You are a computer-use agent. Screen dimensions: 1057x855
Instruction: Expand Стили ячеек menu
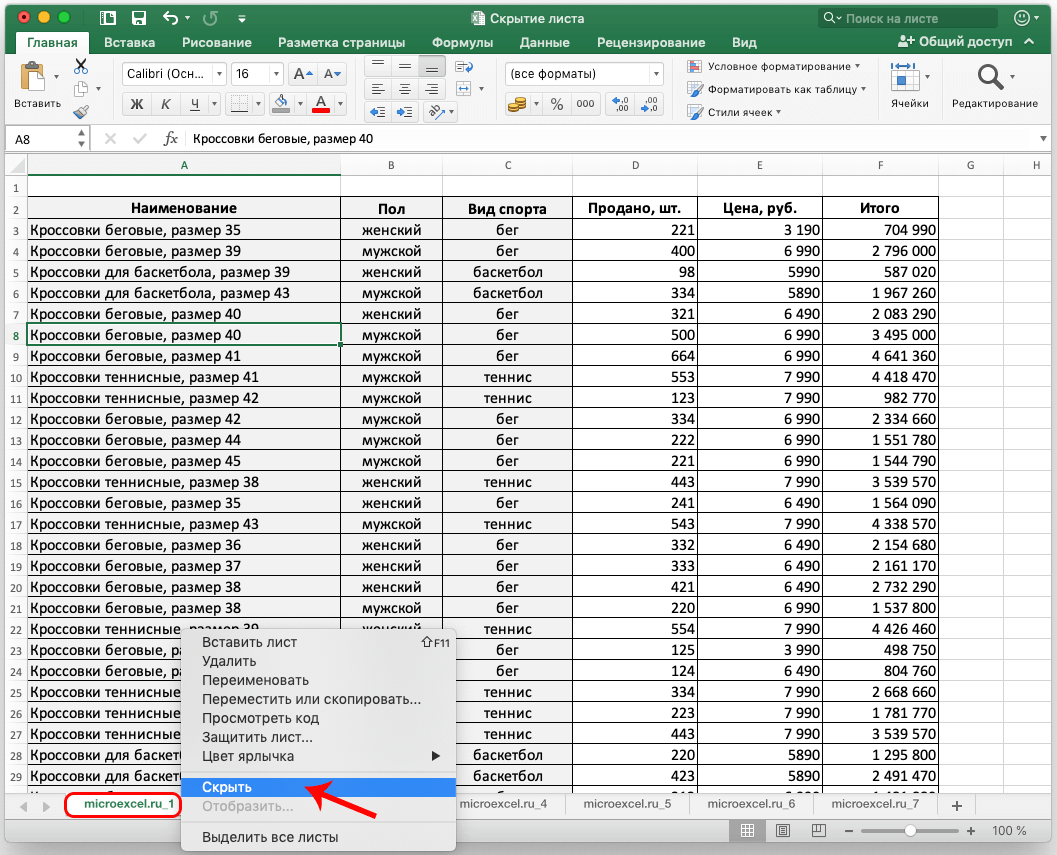(734, 112)
